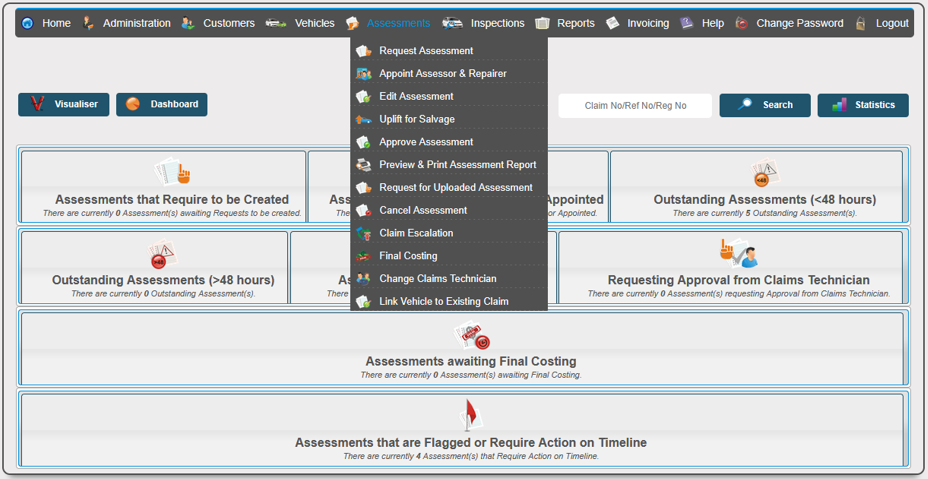The width and height of the screenshot is (928, 479).
Task: Click the Search button
Action: coord(765,105)
